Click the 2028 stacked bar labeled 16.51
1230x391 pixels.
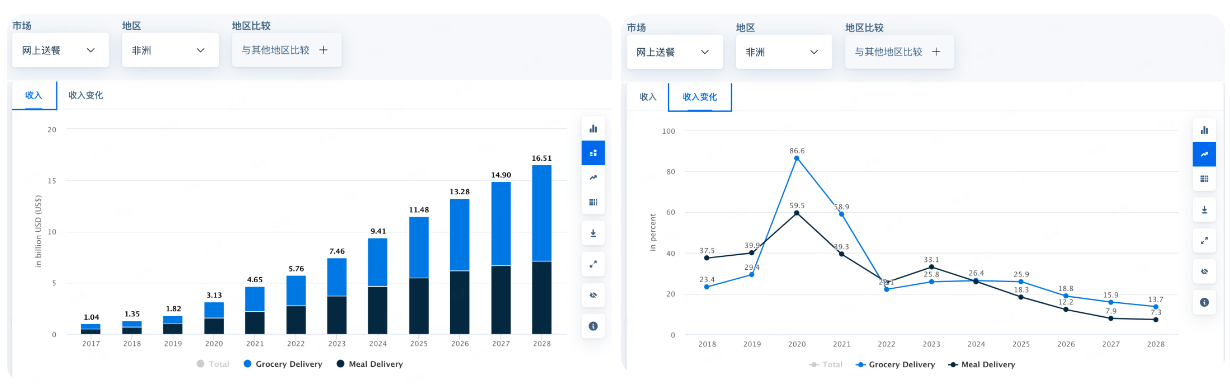pos(541,249)
